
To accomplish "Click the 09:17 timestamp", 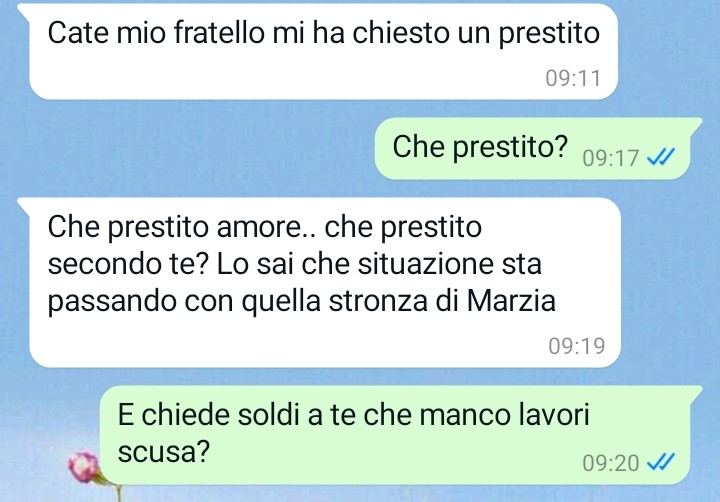I will [x=610, y=158].
